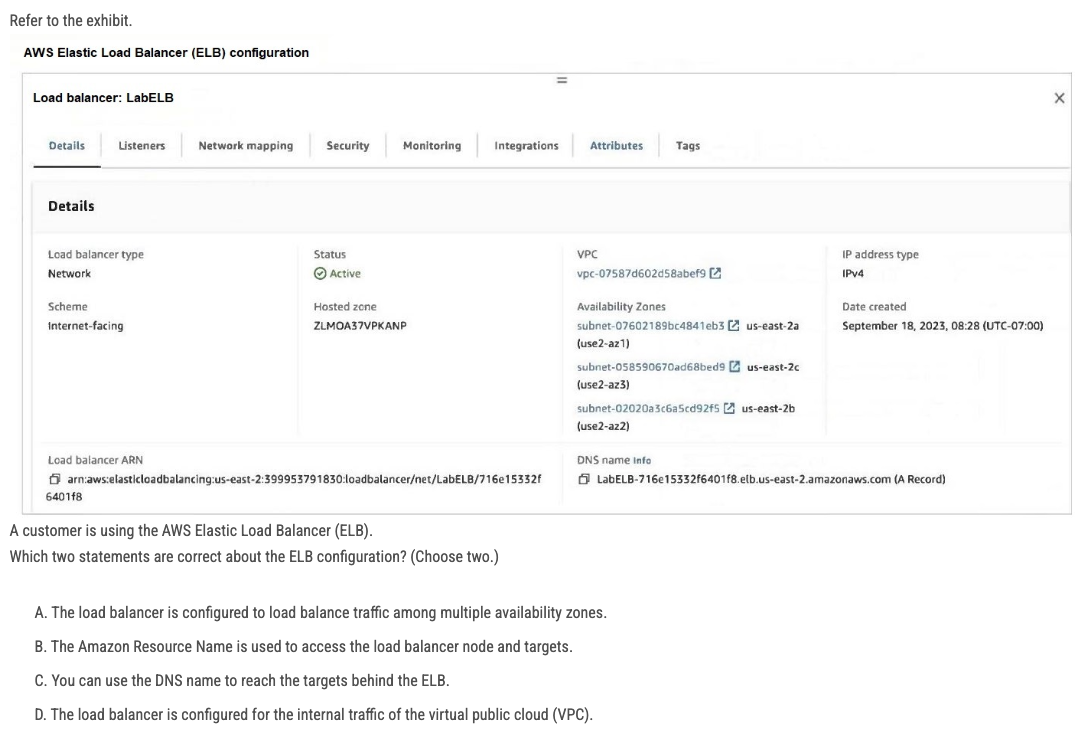Open subnet-02020a3c6a5cd92f5 link
The width and height of the screenshot is (1081, 733).
pos(648,408)
